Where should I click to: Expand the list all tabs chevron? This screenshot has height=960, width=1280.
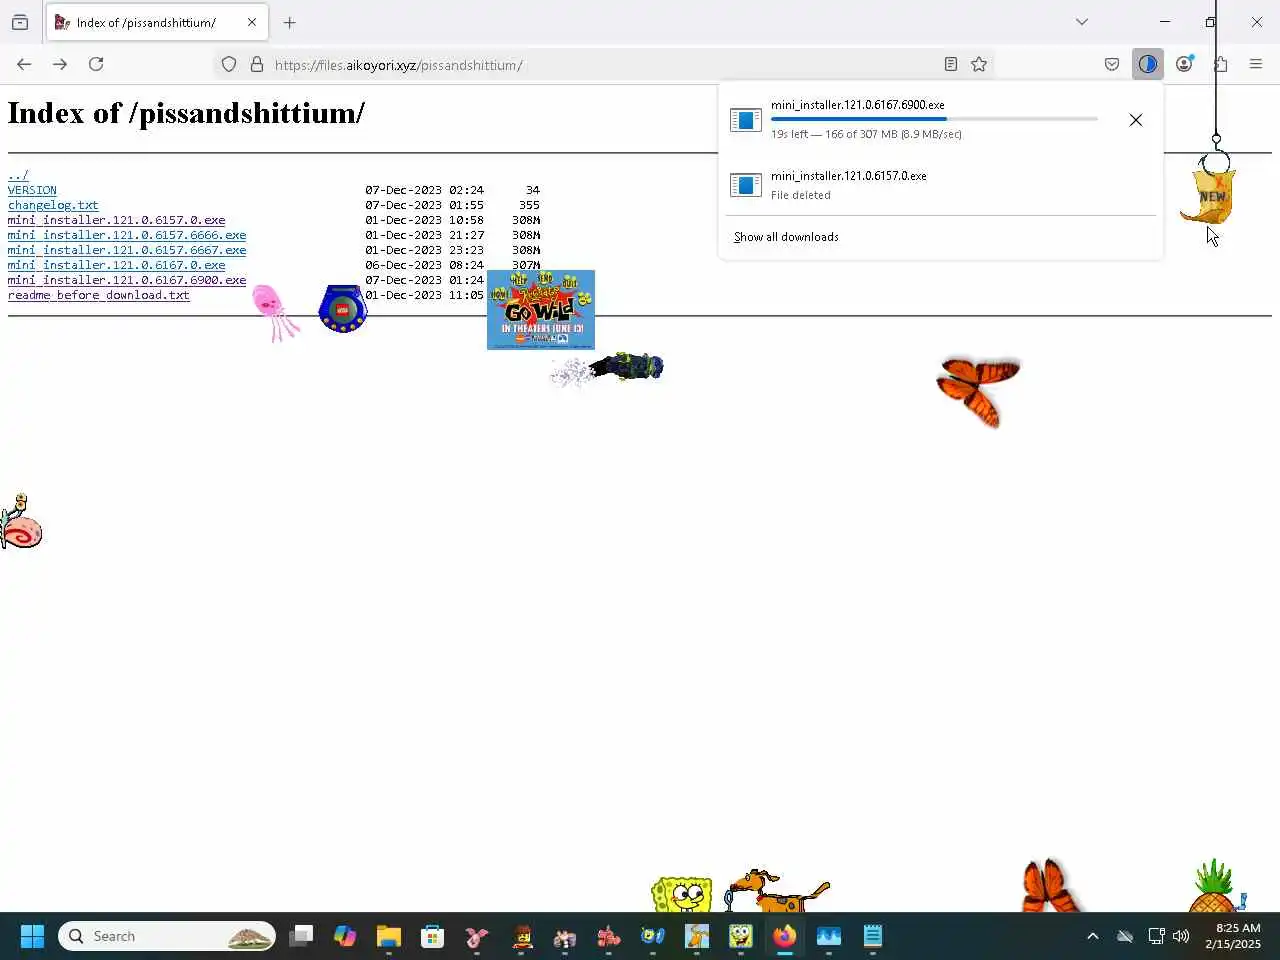[1082, 22]
